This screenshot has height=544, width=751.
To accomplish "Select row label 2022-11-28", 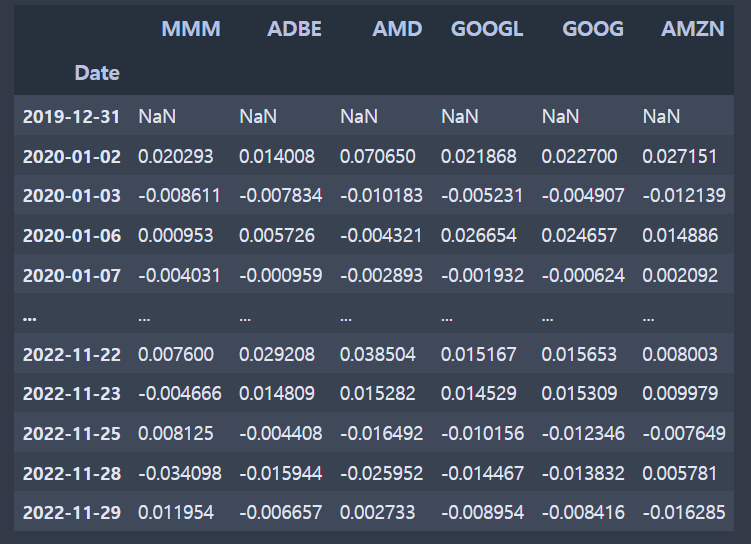I will (72, 474).
